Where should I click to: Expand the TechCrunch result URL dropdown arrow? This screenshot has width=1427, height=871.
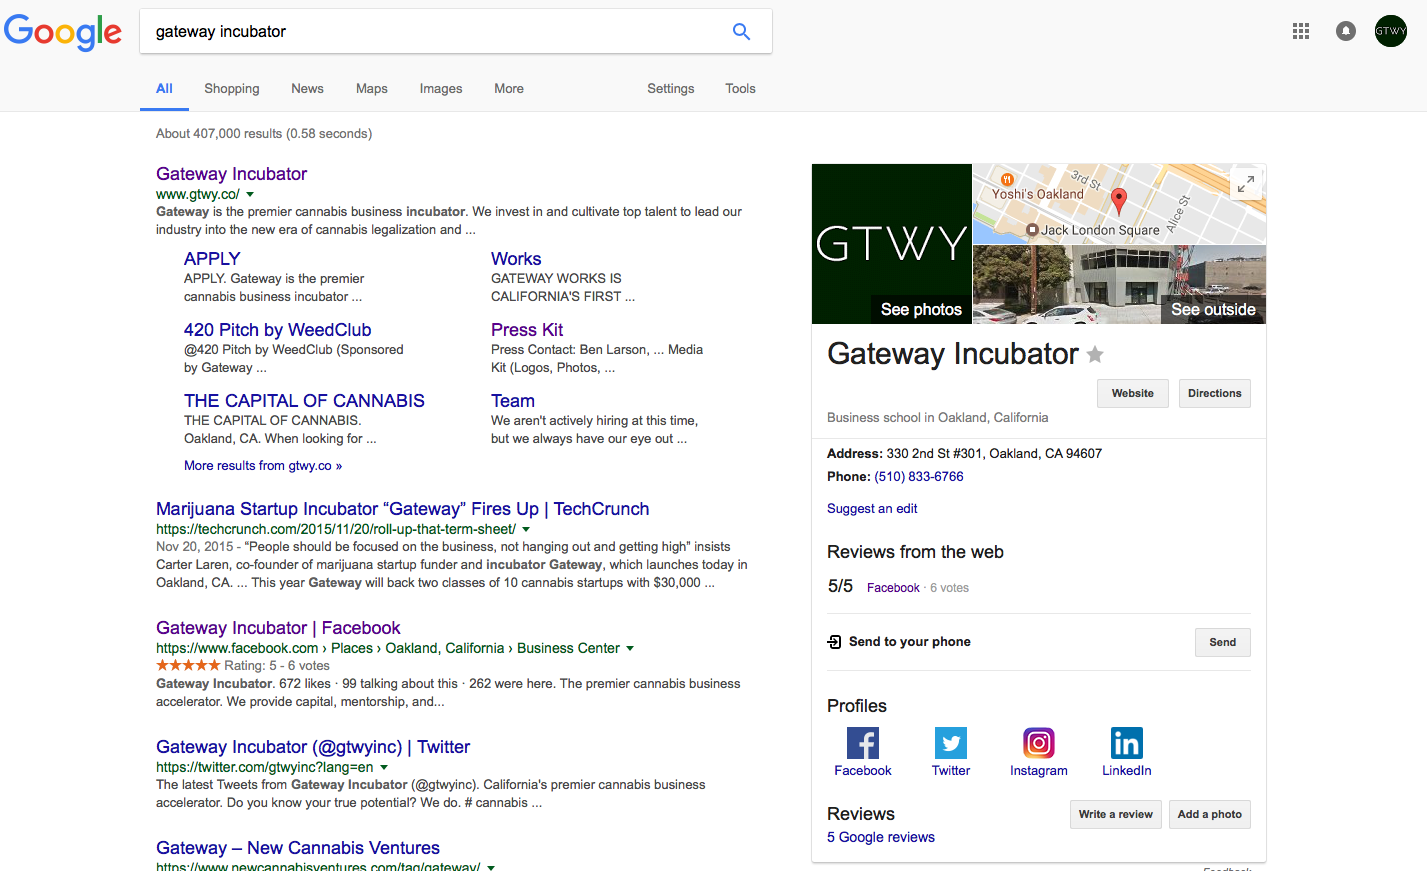(526, 530)
